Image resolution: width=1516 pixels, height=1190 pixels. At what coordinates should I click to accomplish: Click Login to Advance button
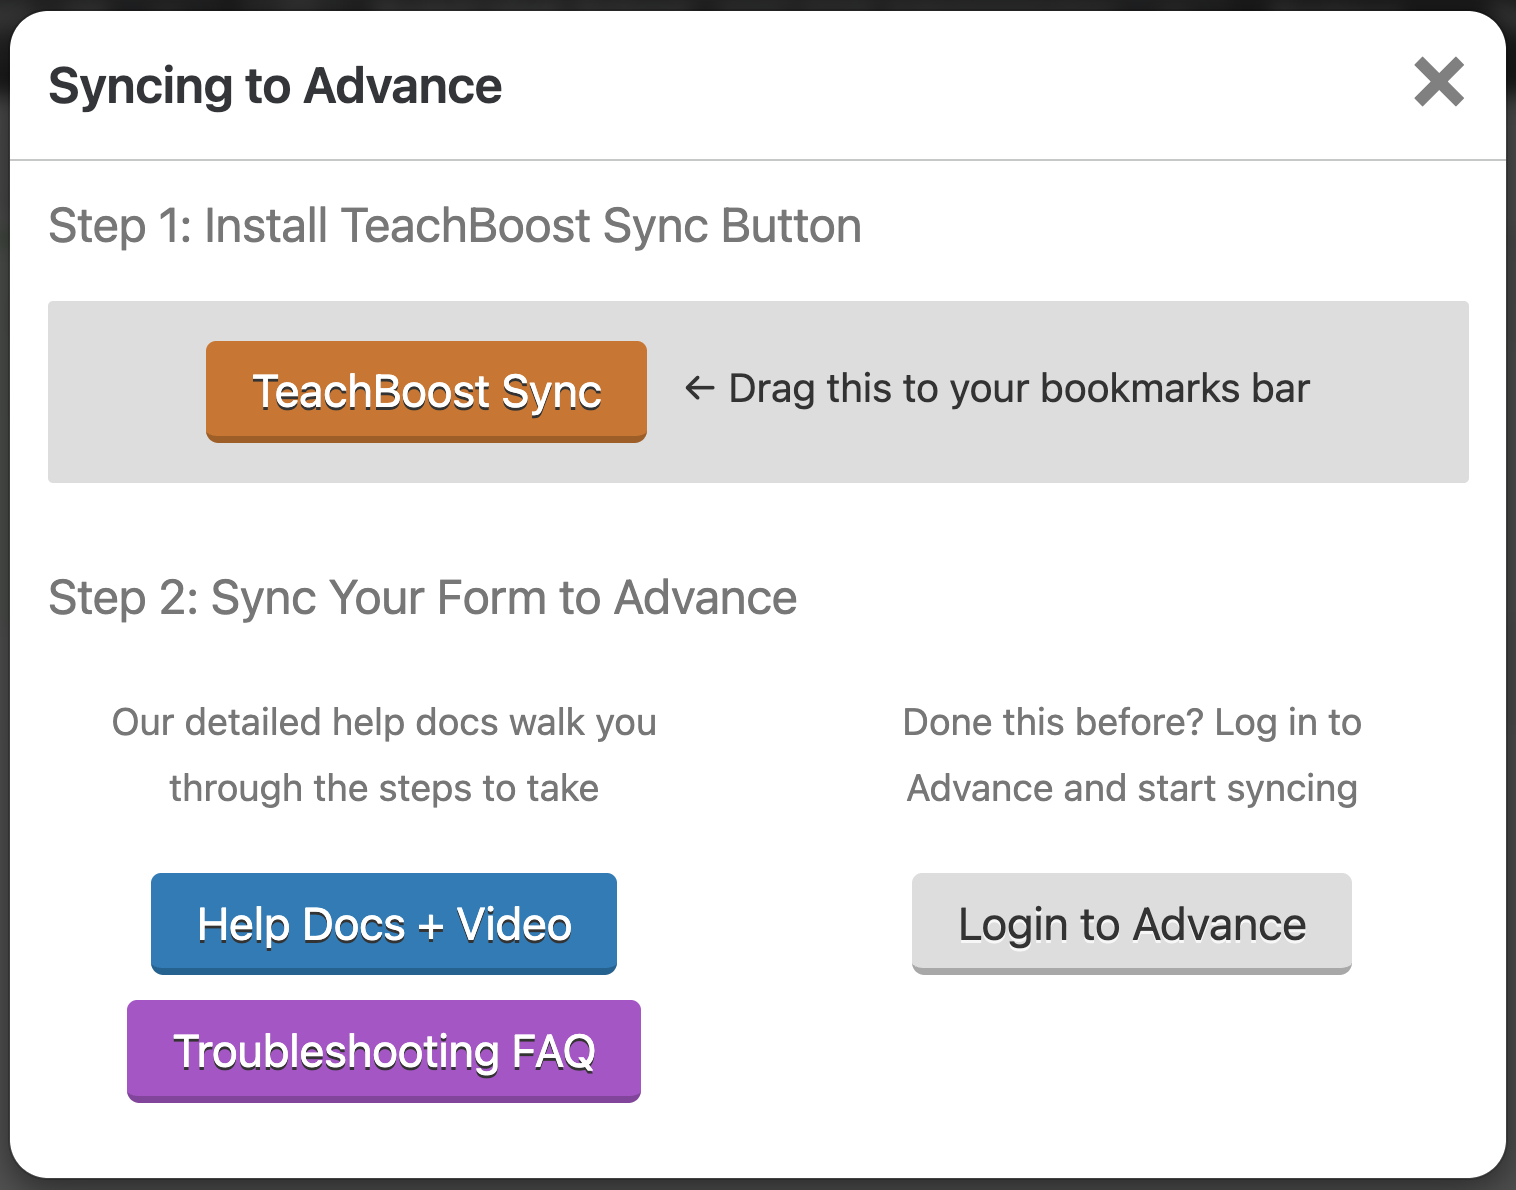tap(1132, 923)
